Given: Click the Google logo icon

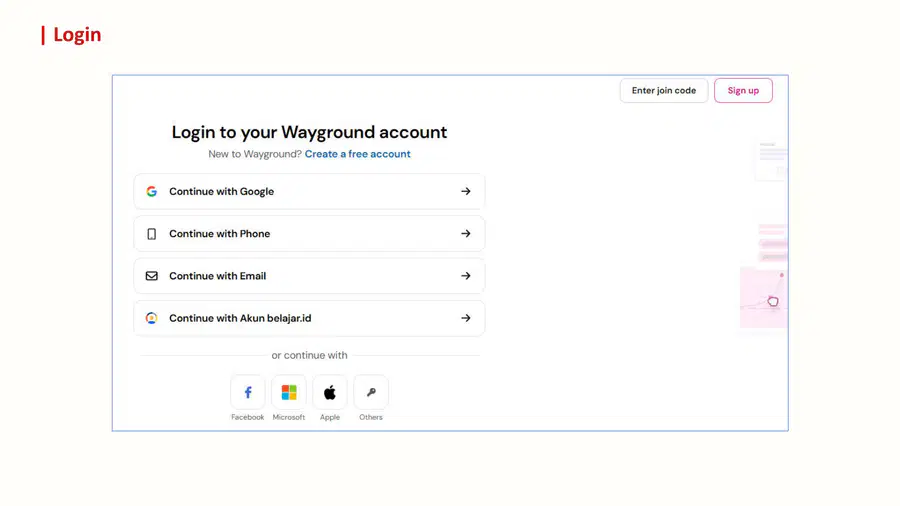Looking at the screenshot, I should tap(152, 192).
